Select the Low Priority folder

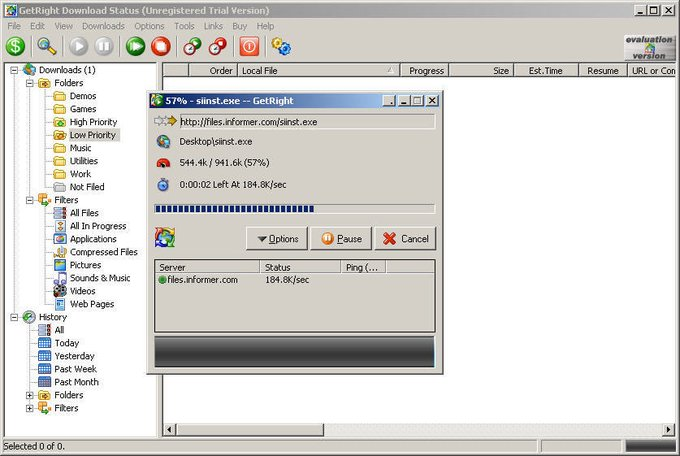pos(93,135)
